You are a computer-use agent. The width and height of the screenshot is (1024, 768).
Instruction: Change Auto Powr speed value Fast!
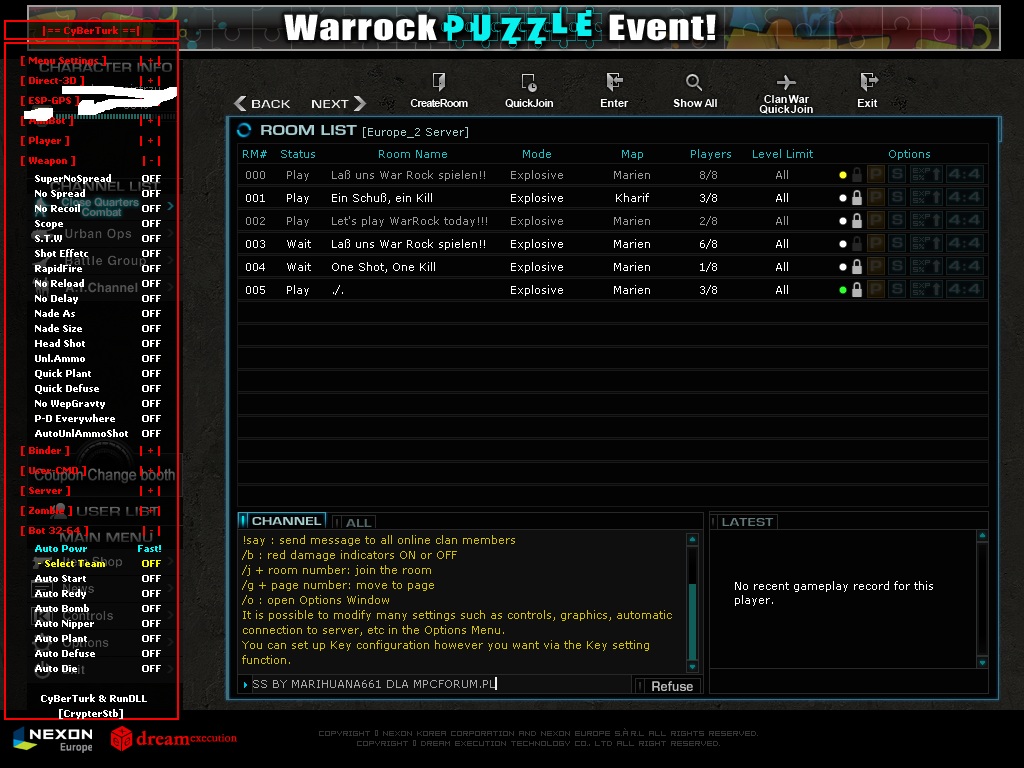coord(149,549)
